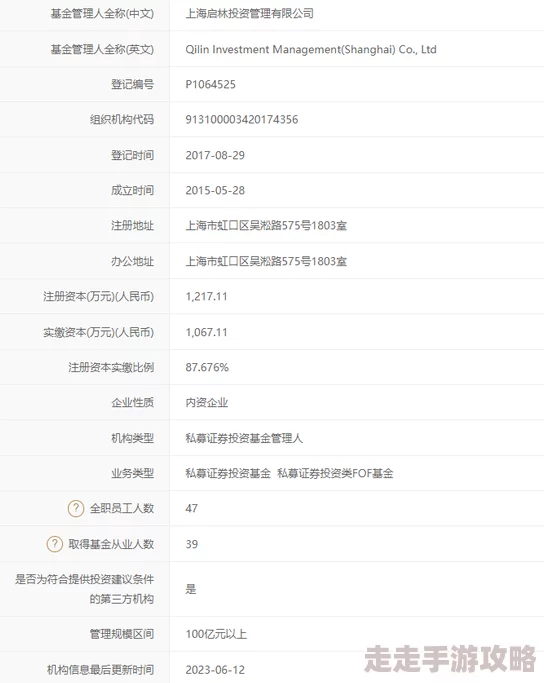This screenshot has height=683, width=544.
Task: Click the label 注册资本(万元)(人民币)
Action: [98, 297]
